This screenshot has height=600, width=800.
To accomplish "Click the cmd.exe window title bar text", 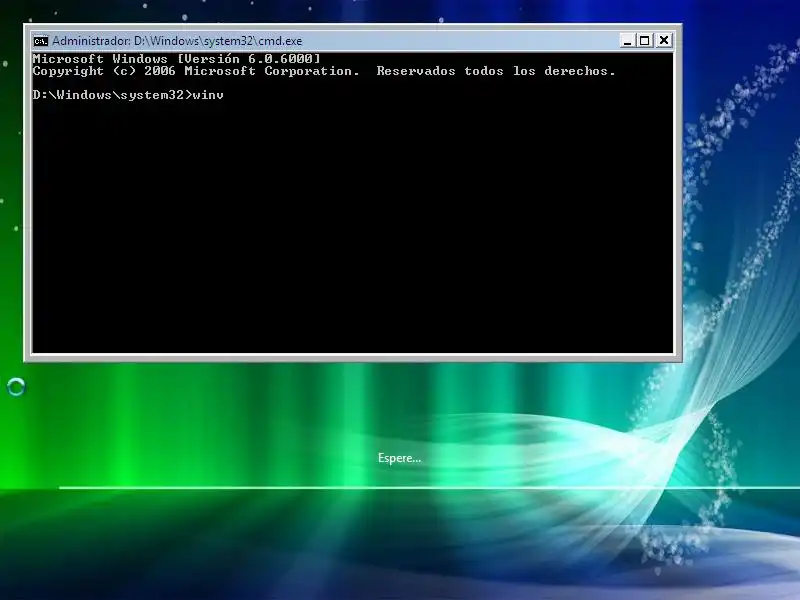I will pos(177,41).
